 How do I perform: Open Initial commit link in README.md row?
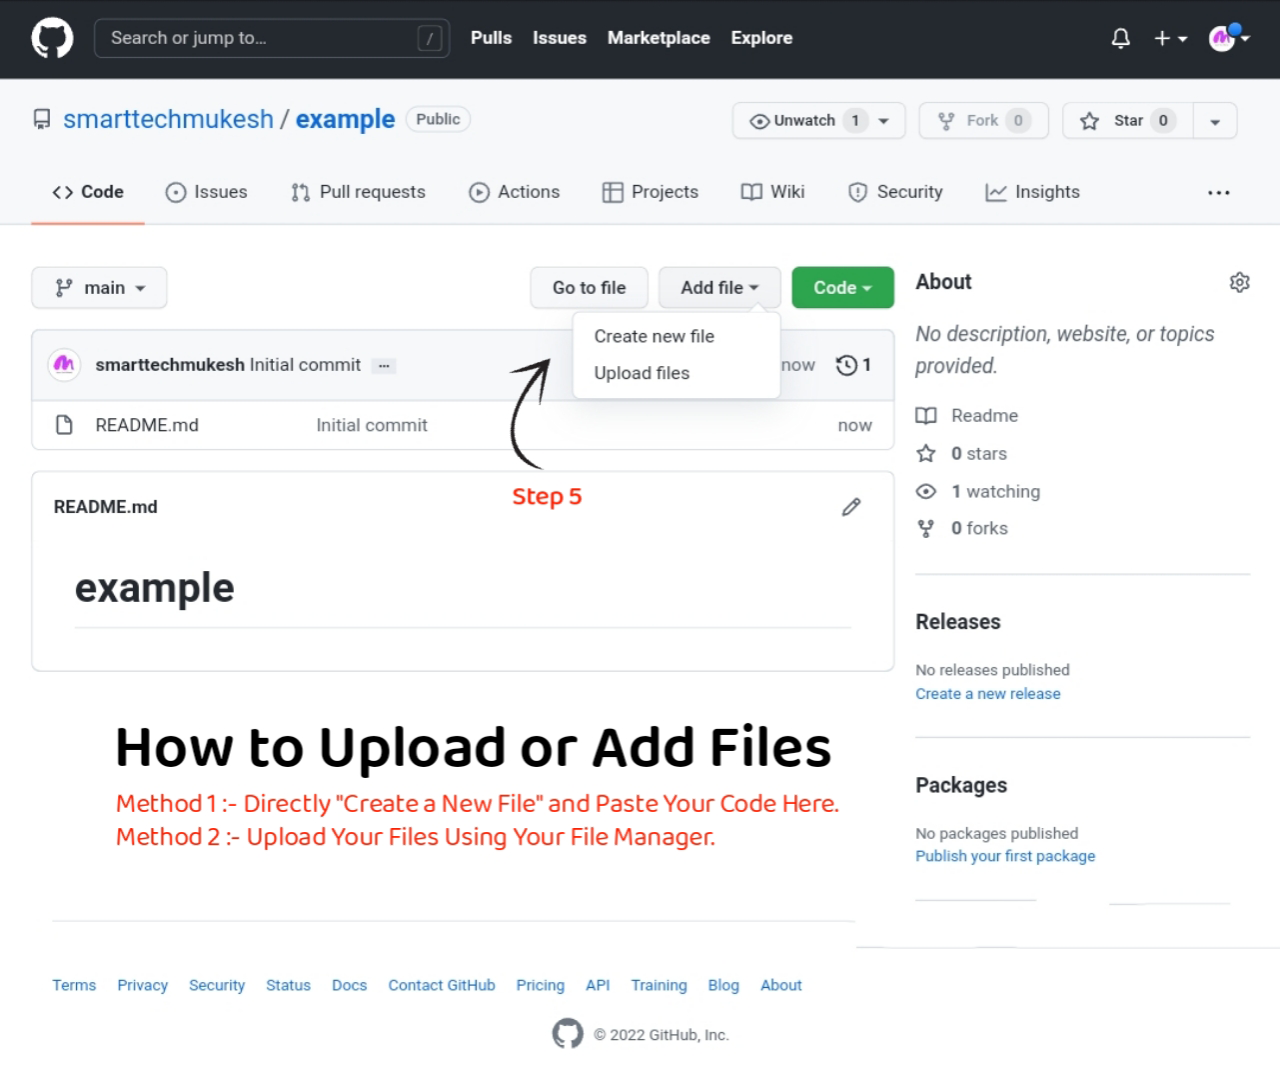click(372, 425)
